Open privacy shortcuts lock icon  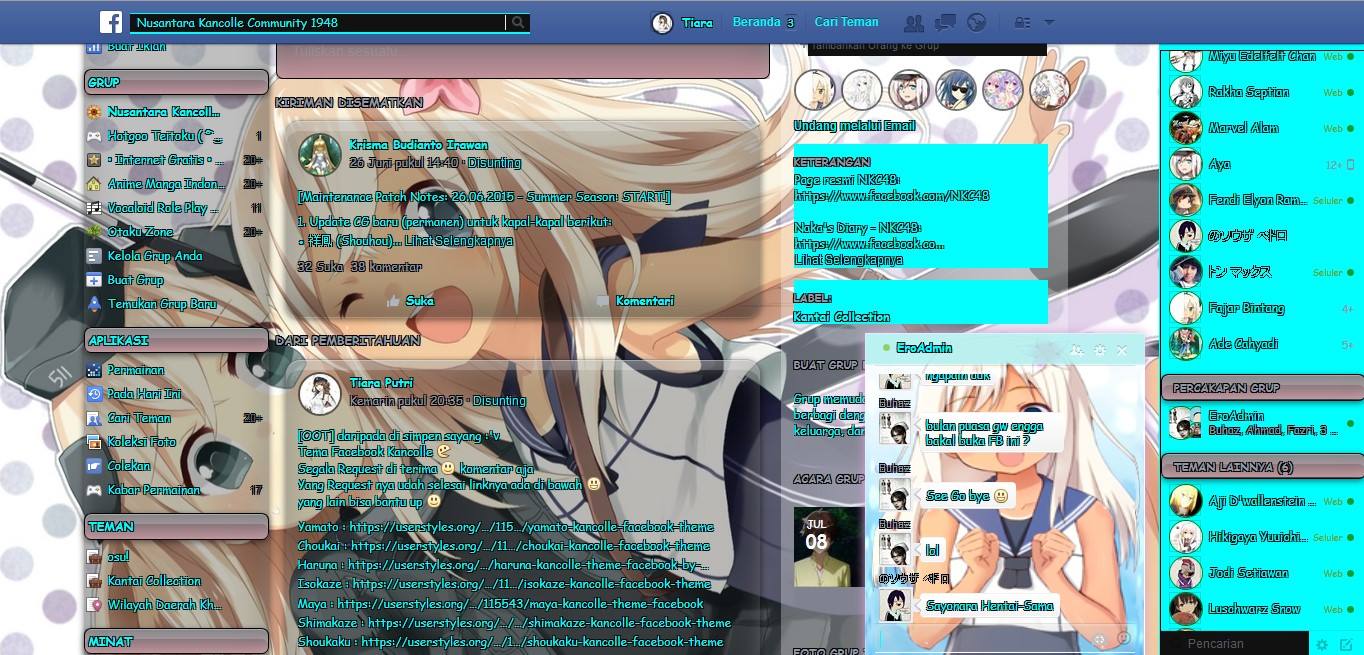click(1023, 22)
